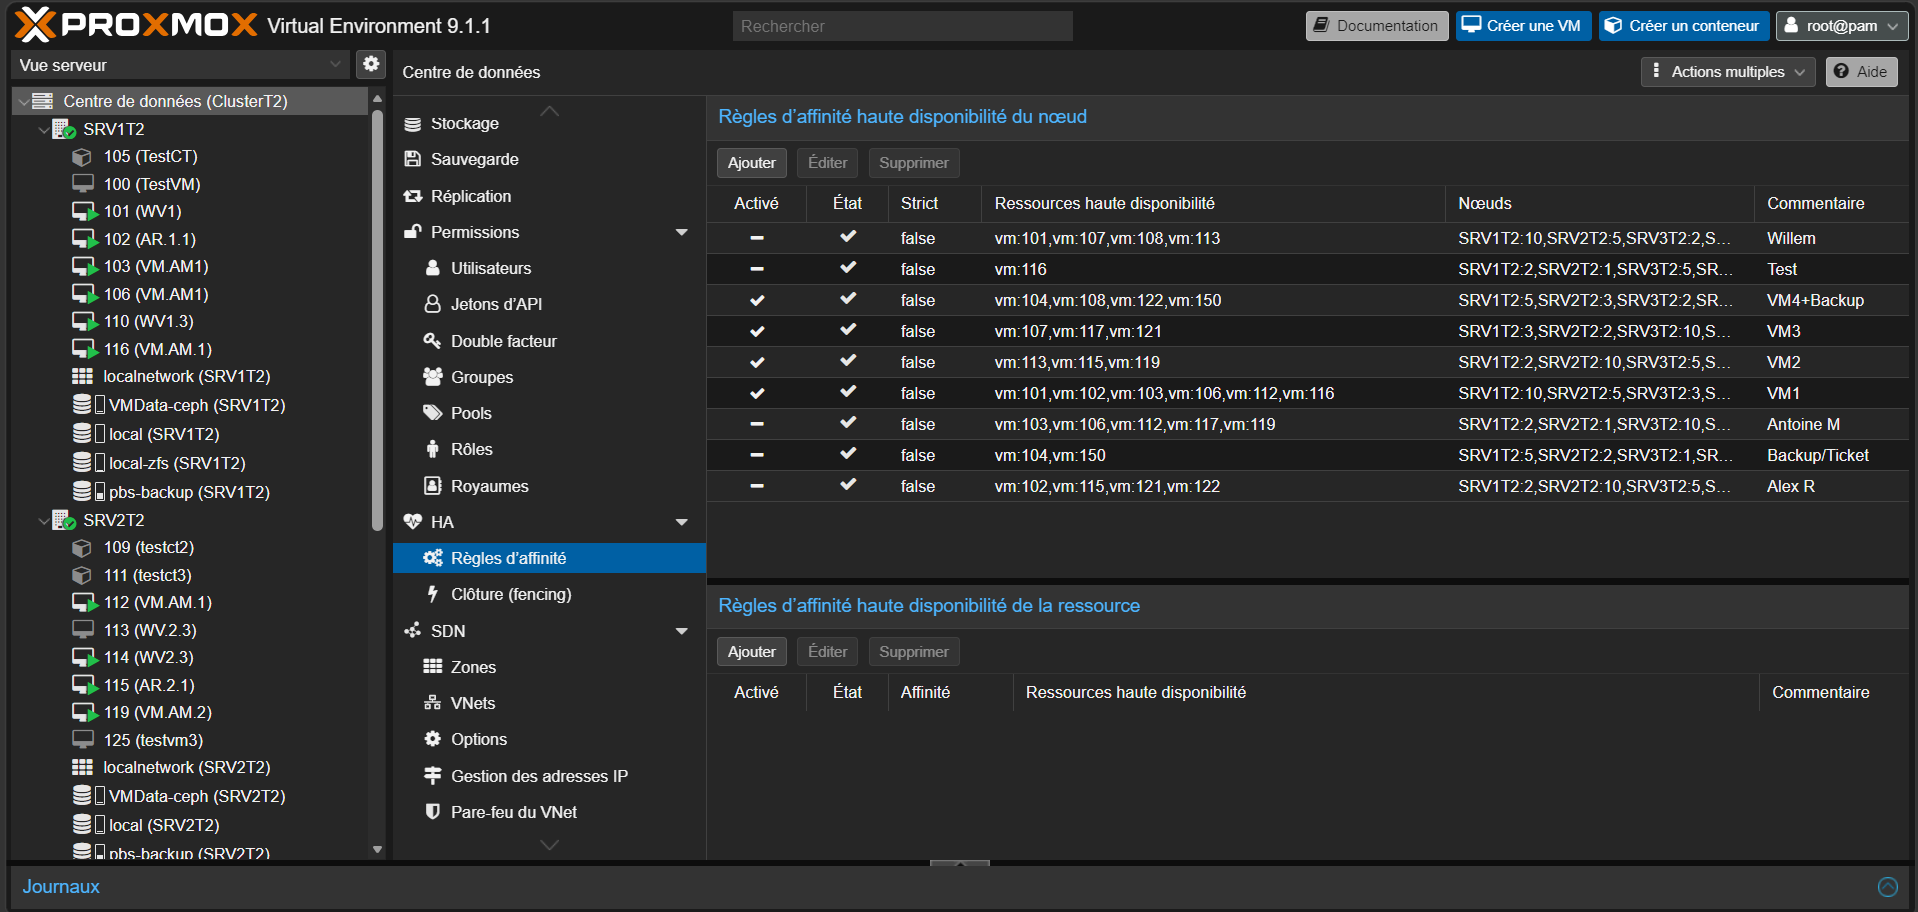Screen dimensions: 1918x912
Task: Click the Zones grid icon
Action: click(432, 667)
